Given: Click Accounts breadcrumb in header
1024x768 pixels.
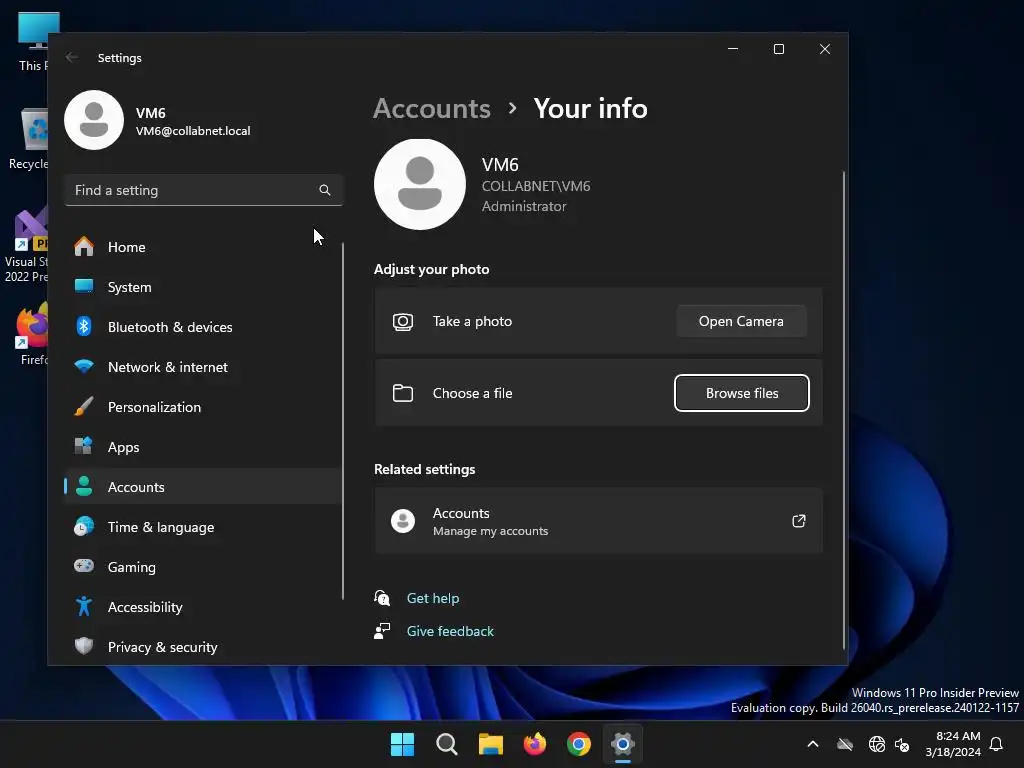Looking at the screenshot, I should coord(432,108).
